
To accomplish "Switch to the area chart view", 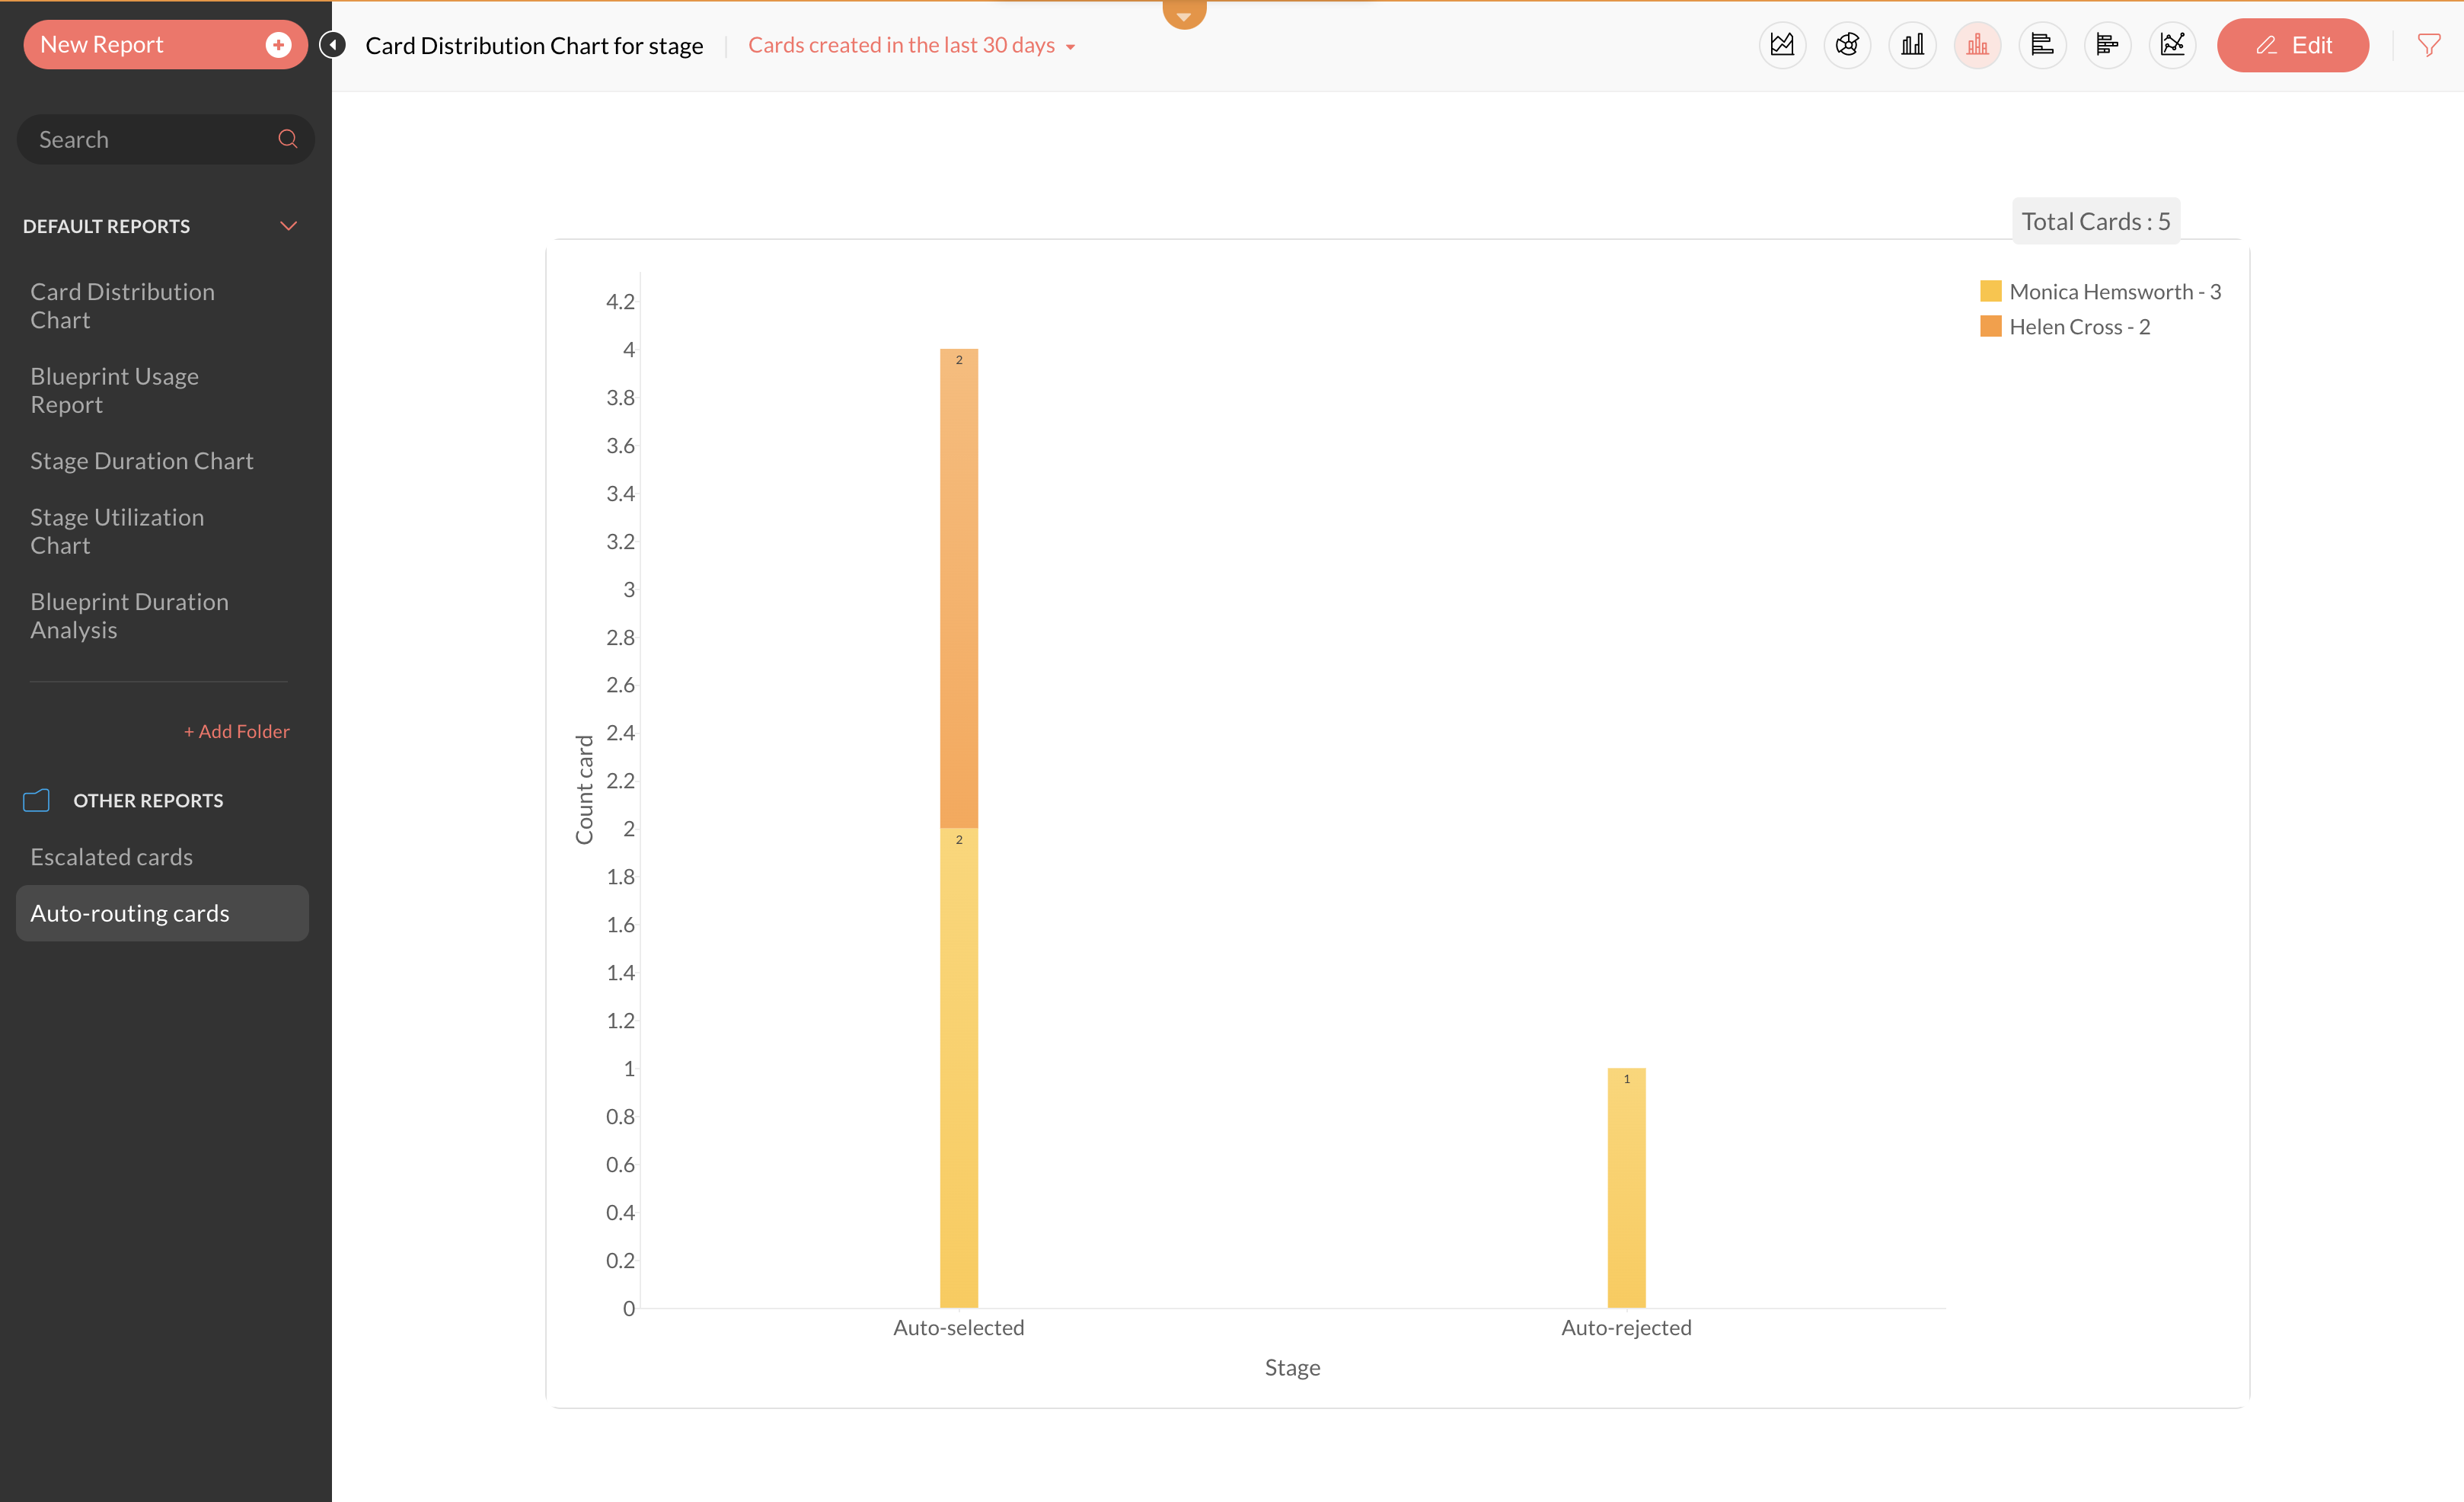I will click(1782, 45).
